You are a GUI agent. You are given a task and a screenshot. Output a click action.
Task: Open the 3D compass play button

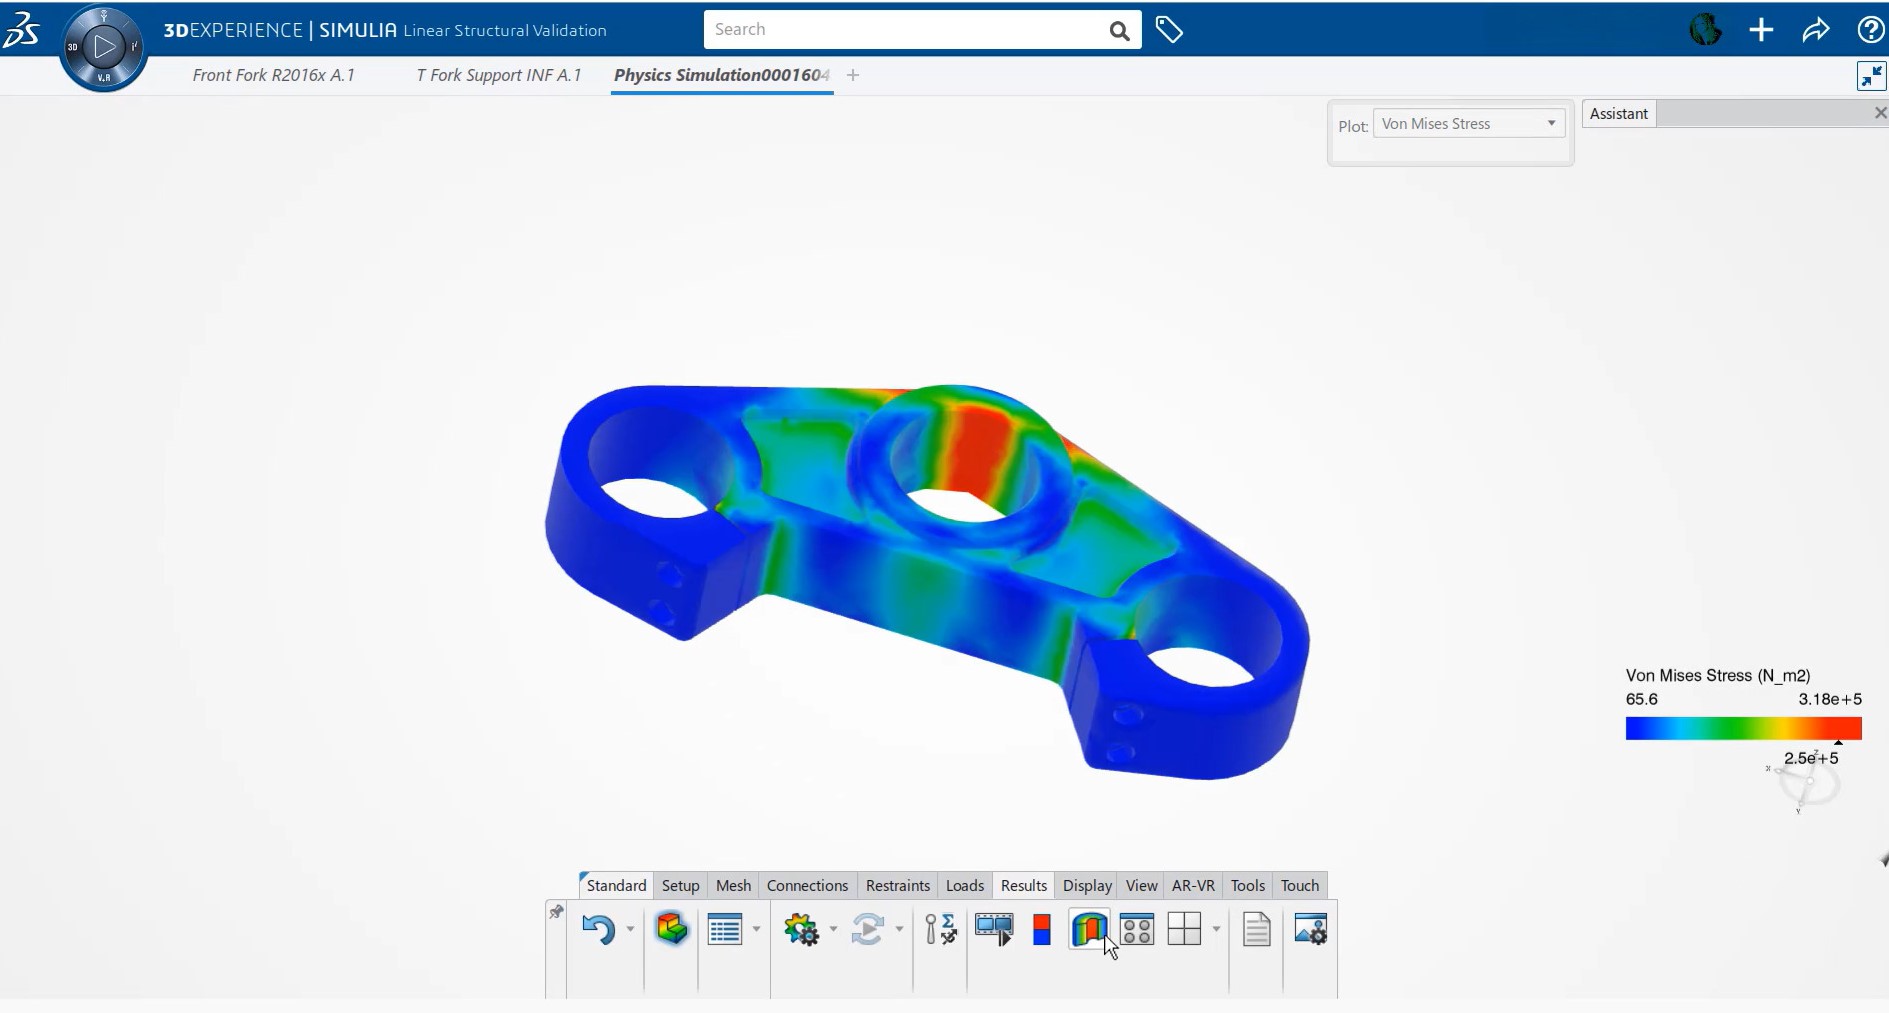pyautogui.click(x=104, y=46)
